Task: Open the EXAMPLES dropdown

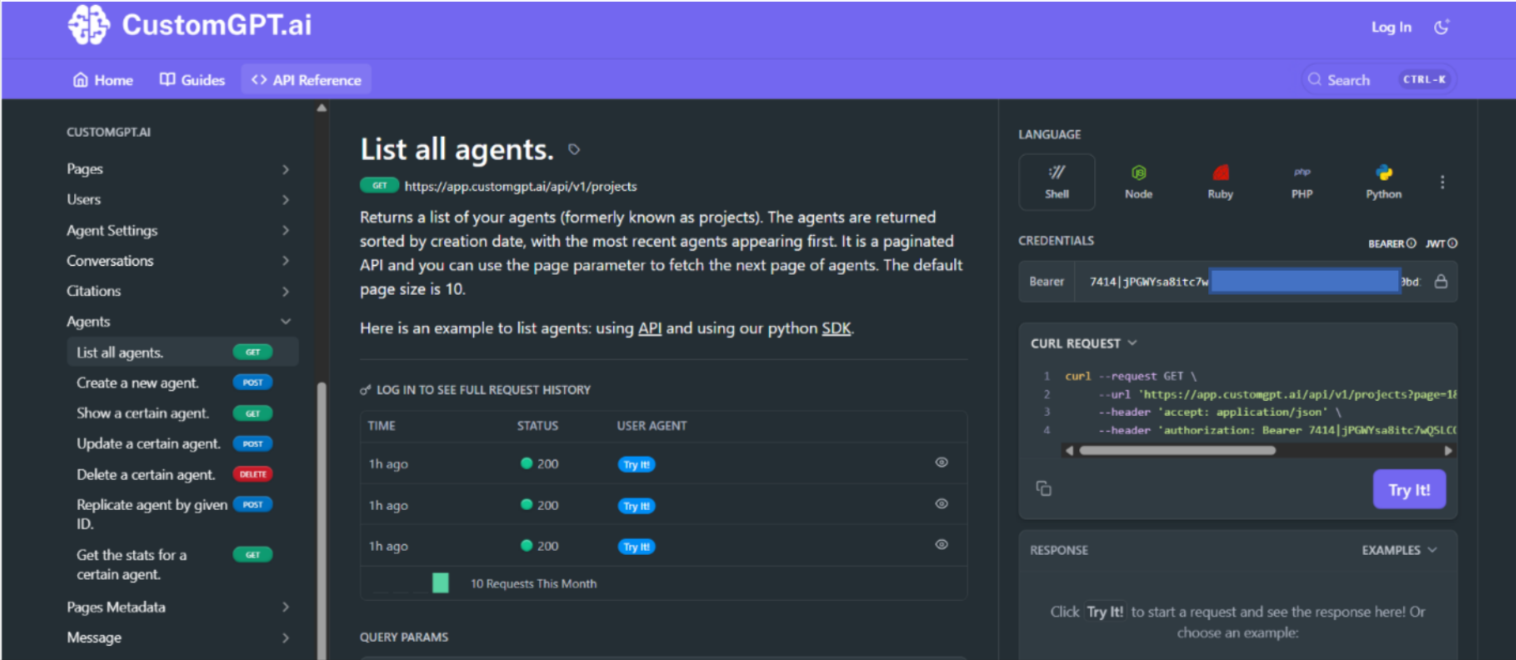Action: coord(1399,550)
